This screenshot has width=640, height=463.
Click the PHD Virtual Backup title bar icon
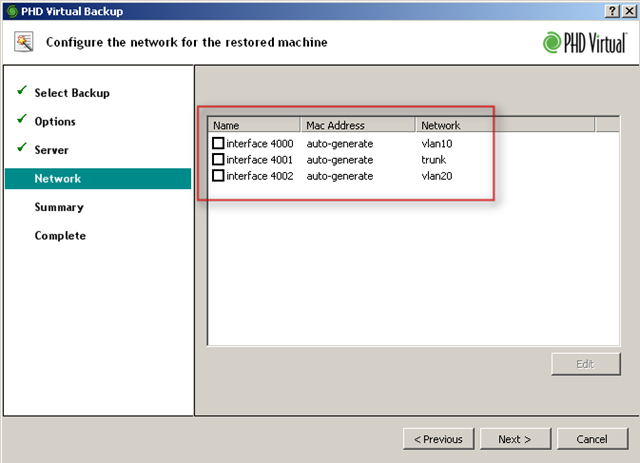(11, 9)
